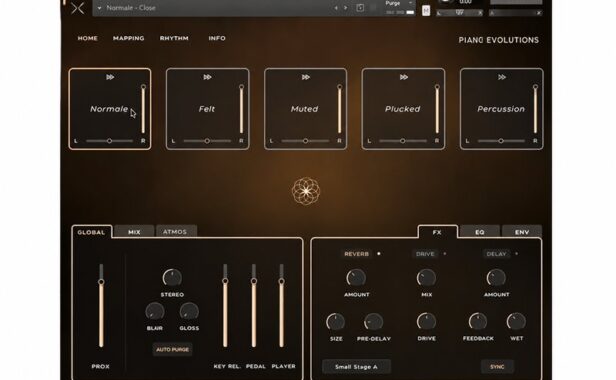Image resolution: width=616 pixels, height=380 pixels.
Task: Expand the Normale - Close preset menu arrow
Action: (x=99, y=8)
